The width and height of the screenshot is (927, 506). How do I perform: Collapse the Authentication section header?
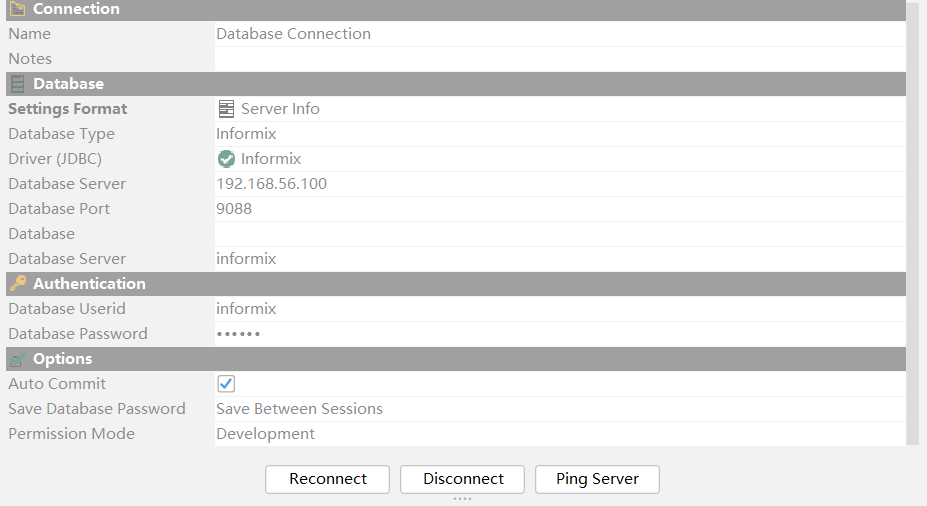456,284
